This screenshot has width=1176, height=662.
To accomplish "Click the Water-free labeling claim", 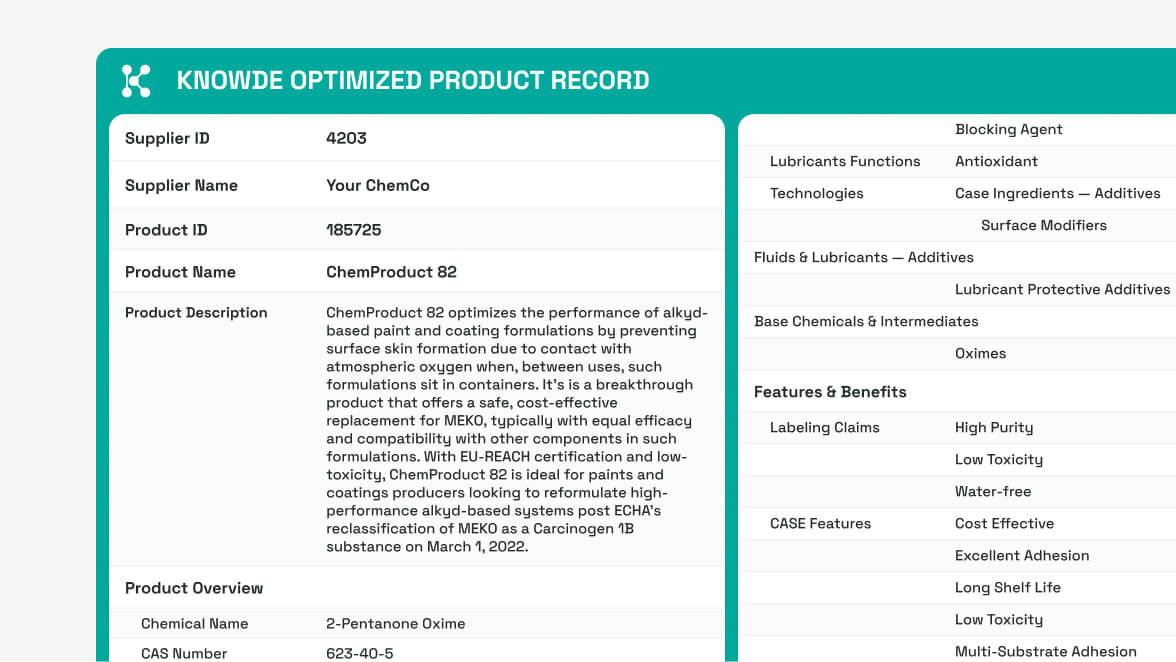I will pos(992,491).
